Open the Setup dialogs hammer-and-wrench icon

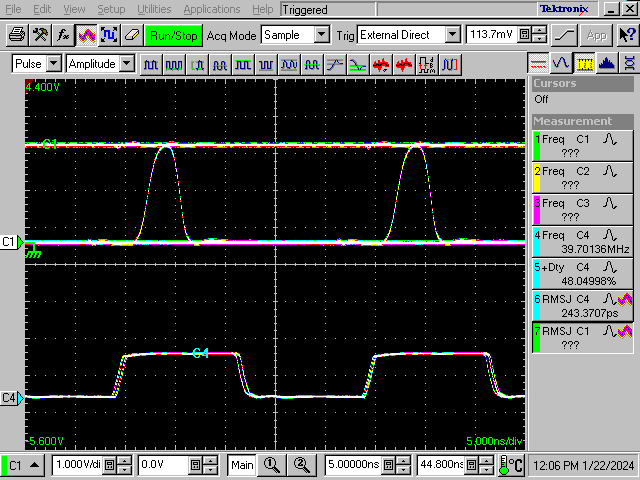click(x=40, y=36)
